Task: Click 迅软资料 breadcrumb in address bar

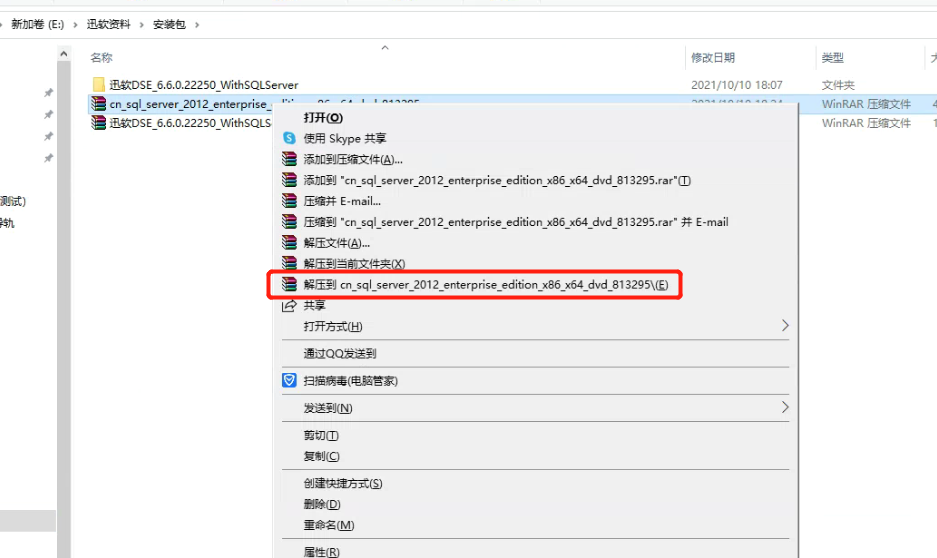Action: [108, 24]
